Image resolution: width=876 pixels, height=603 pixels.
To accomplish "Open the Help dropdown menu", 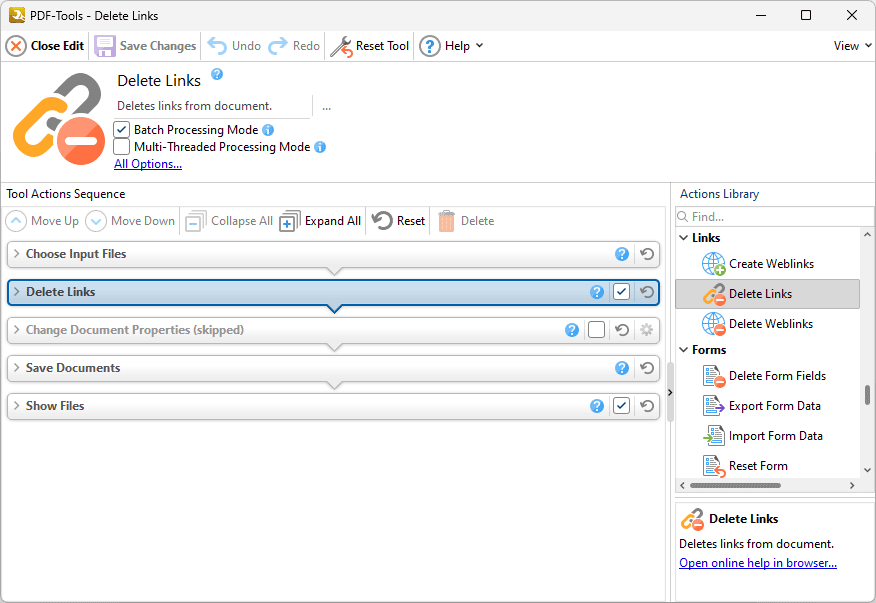I will coord(451,46).
